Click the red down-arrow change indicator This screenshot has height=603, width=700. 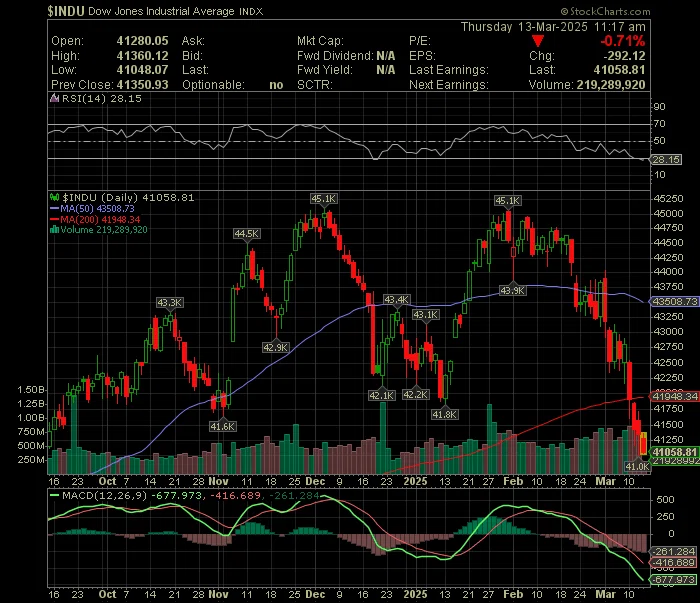point(538,41)
